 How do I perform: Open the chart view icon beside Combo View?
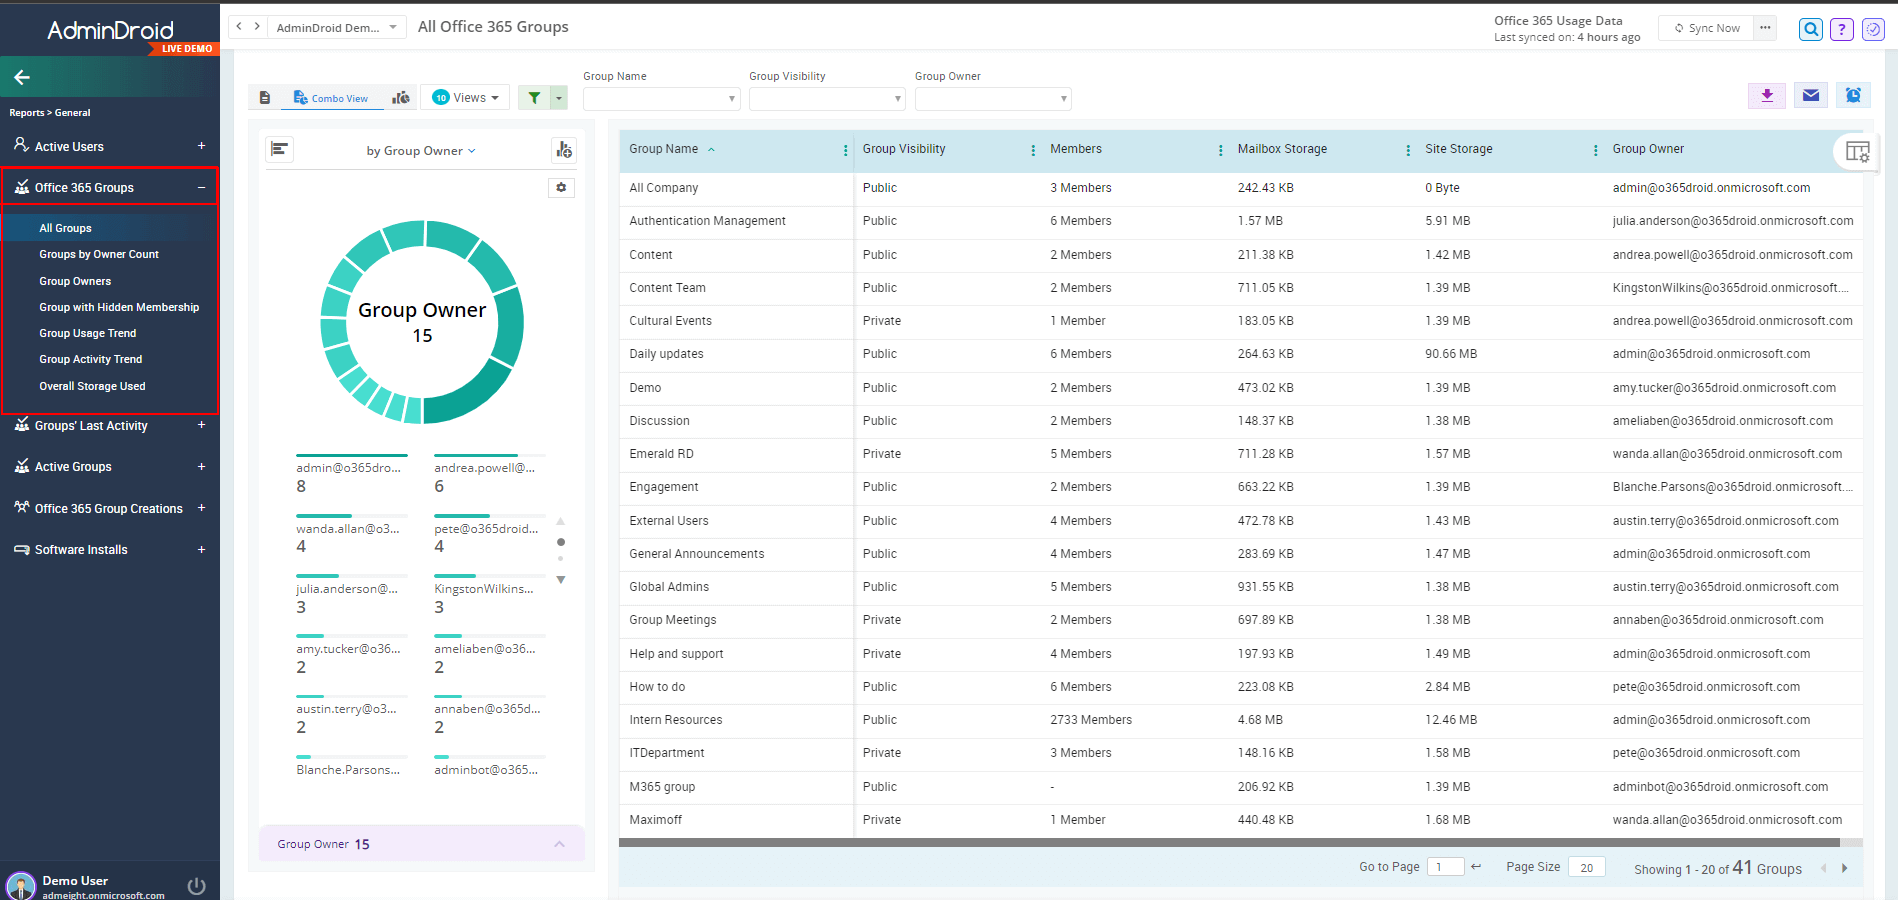401,98
